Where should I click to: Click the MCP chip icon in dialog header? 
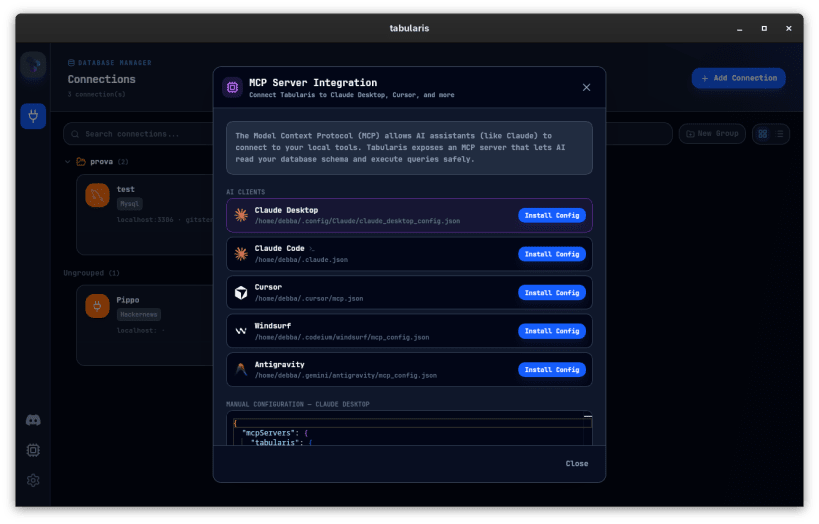(x=232, y=87)
